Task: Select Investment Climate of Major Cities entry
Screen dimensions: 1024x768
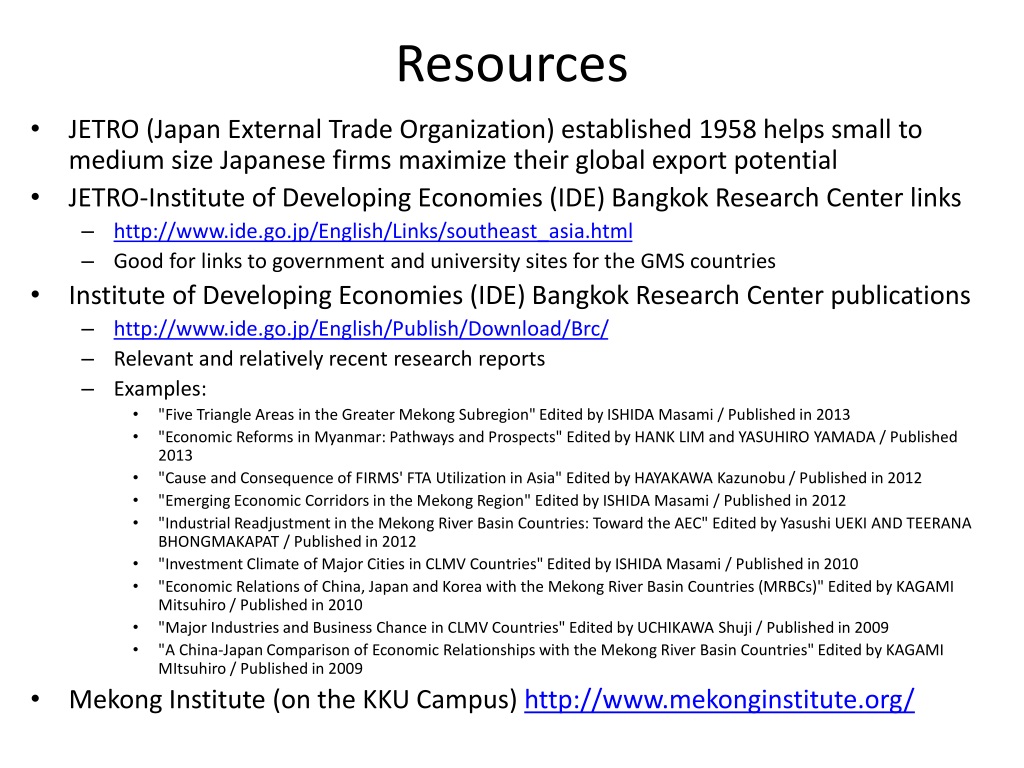Action: (x=507, y=564)
